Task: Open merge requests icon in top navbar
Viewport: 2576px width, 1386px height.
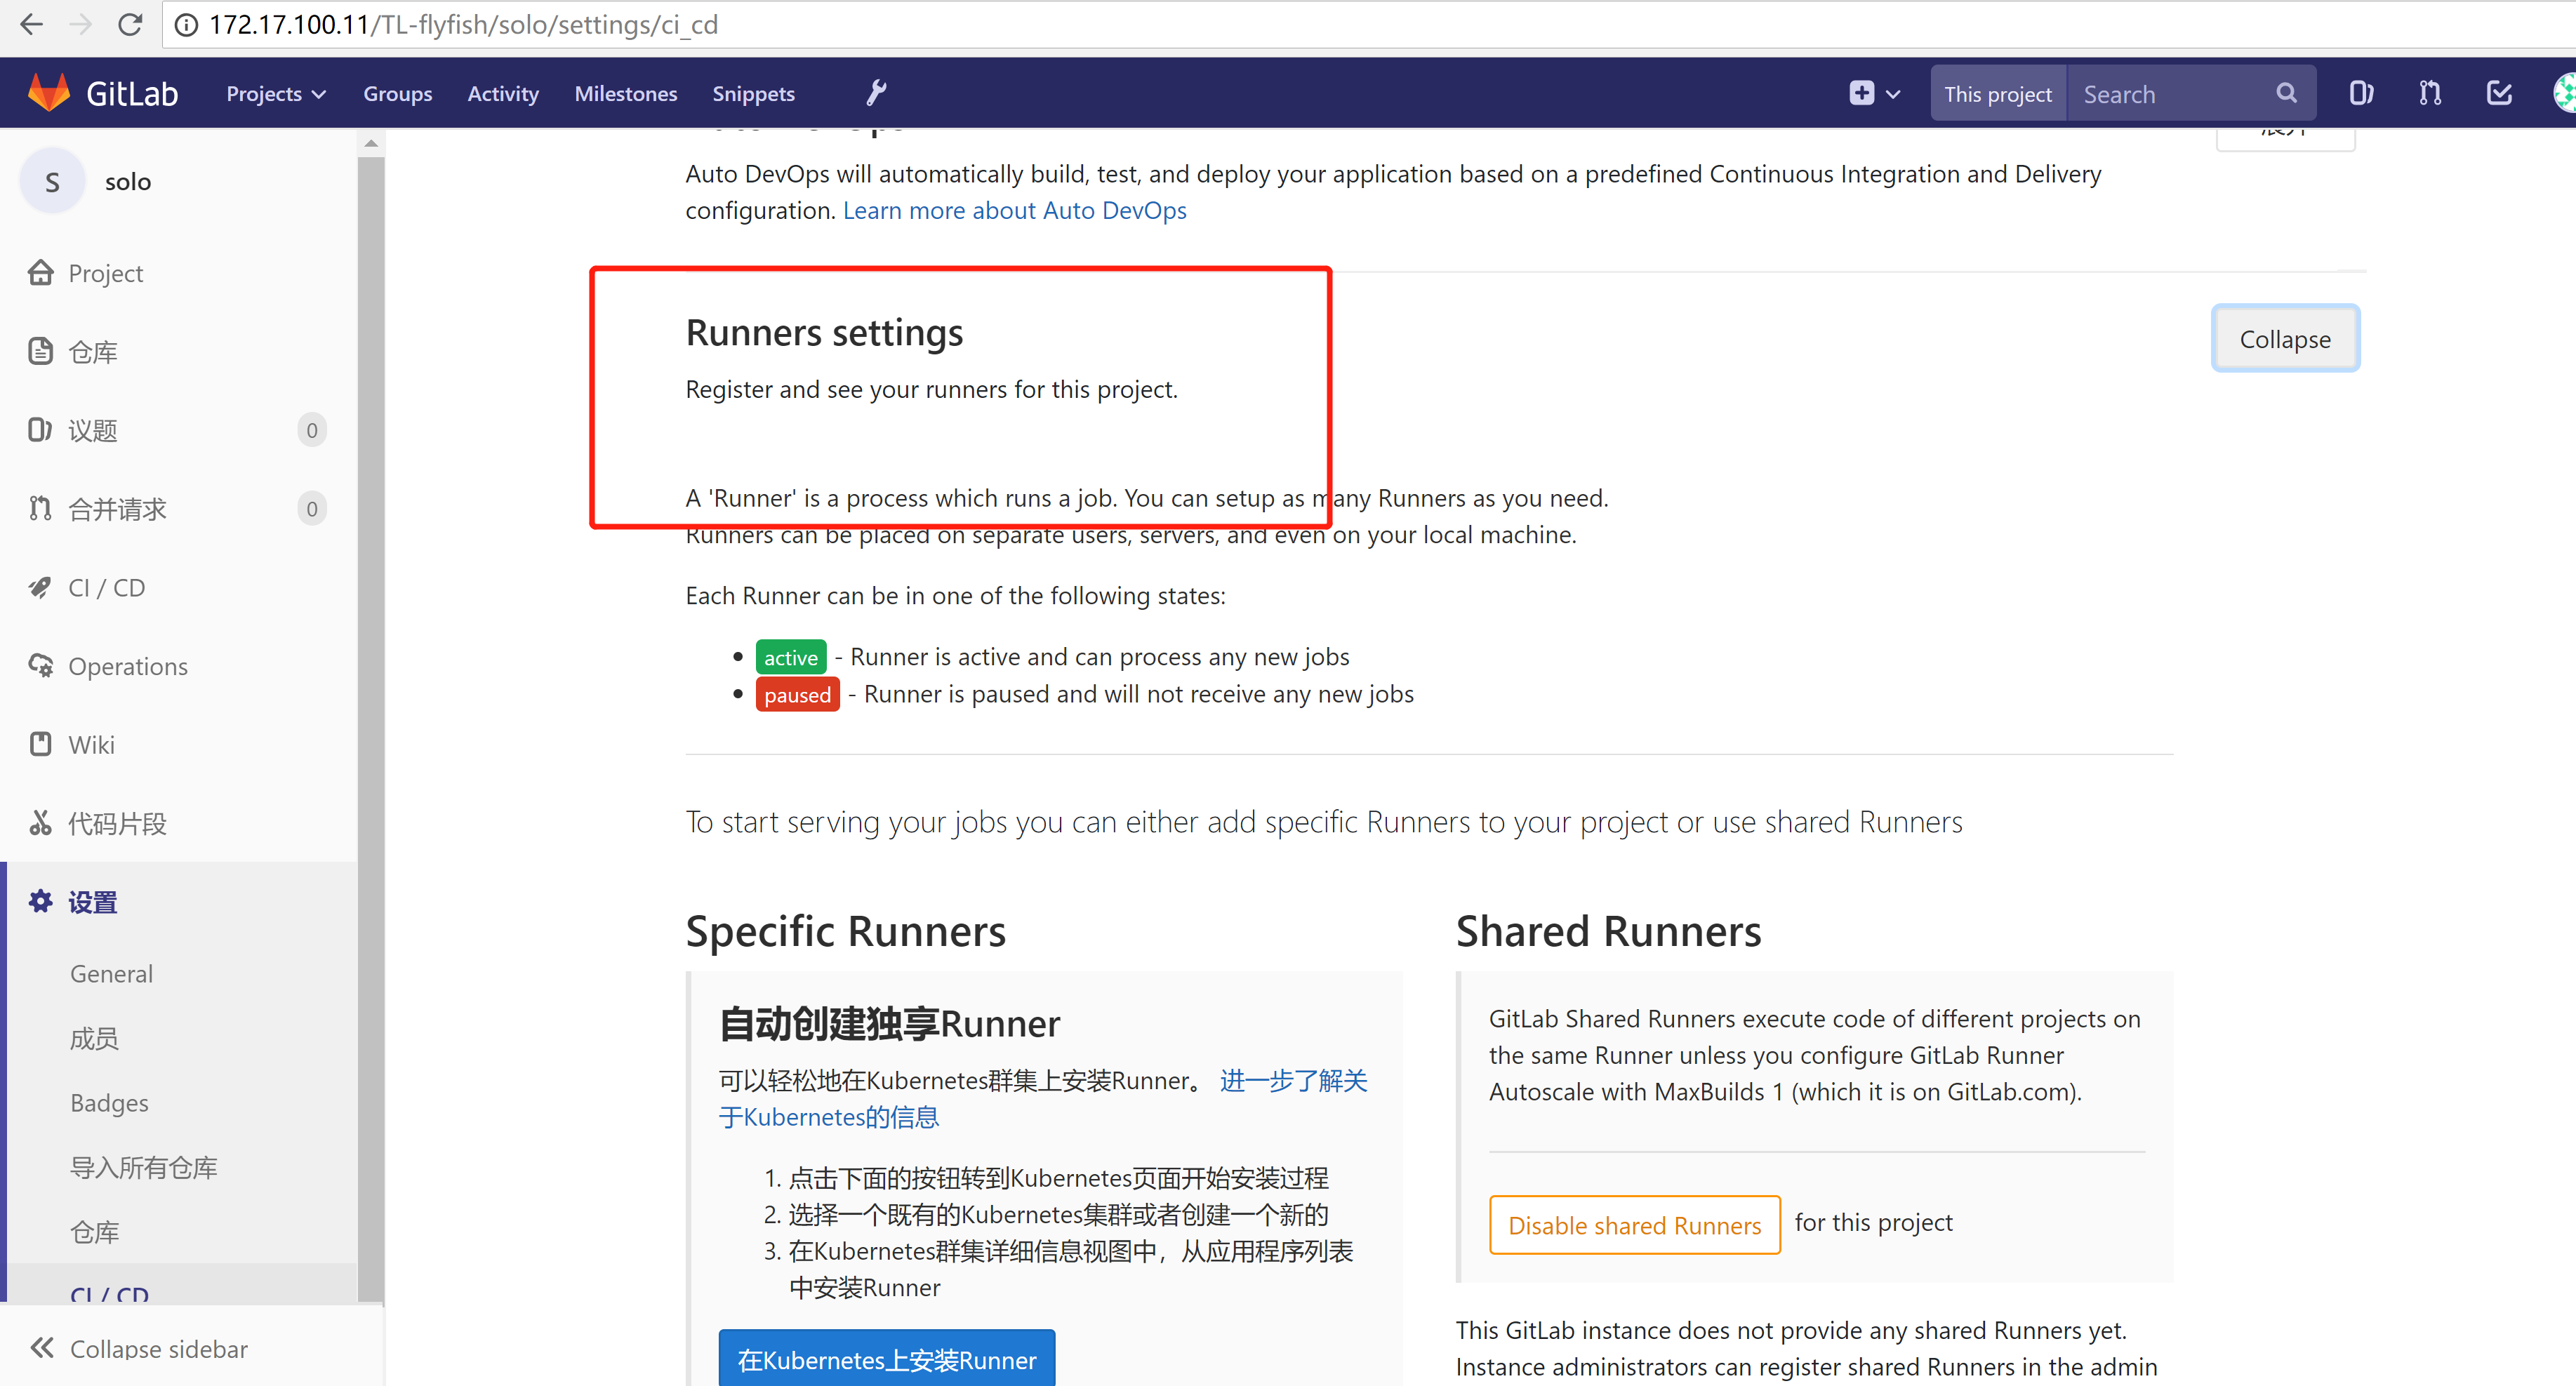Action: pos(2430,93)
